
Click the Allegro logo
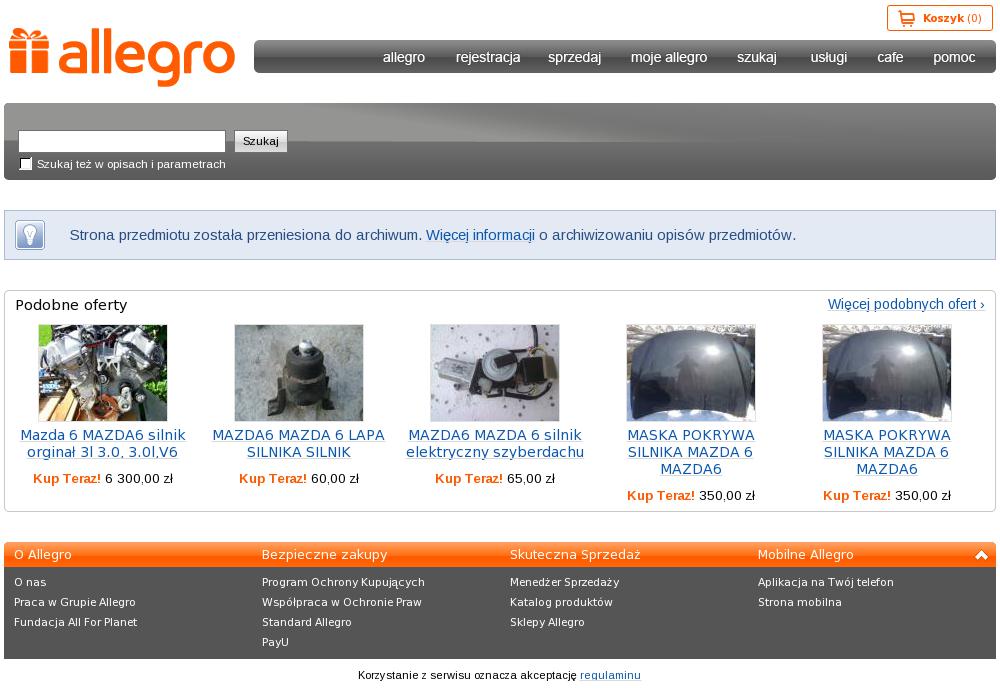122,57
